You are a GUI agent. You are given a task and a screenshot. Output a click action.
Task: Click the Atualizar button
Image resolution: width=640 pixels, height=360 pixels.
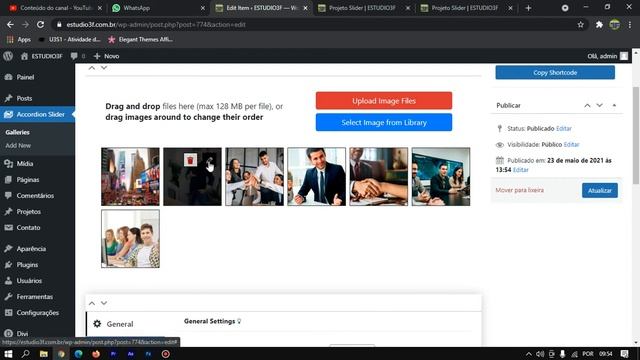pos(600,190)
